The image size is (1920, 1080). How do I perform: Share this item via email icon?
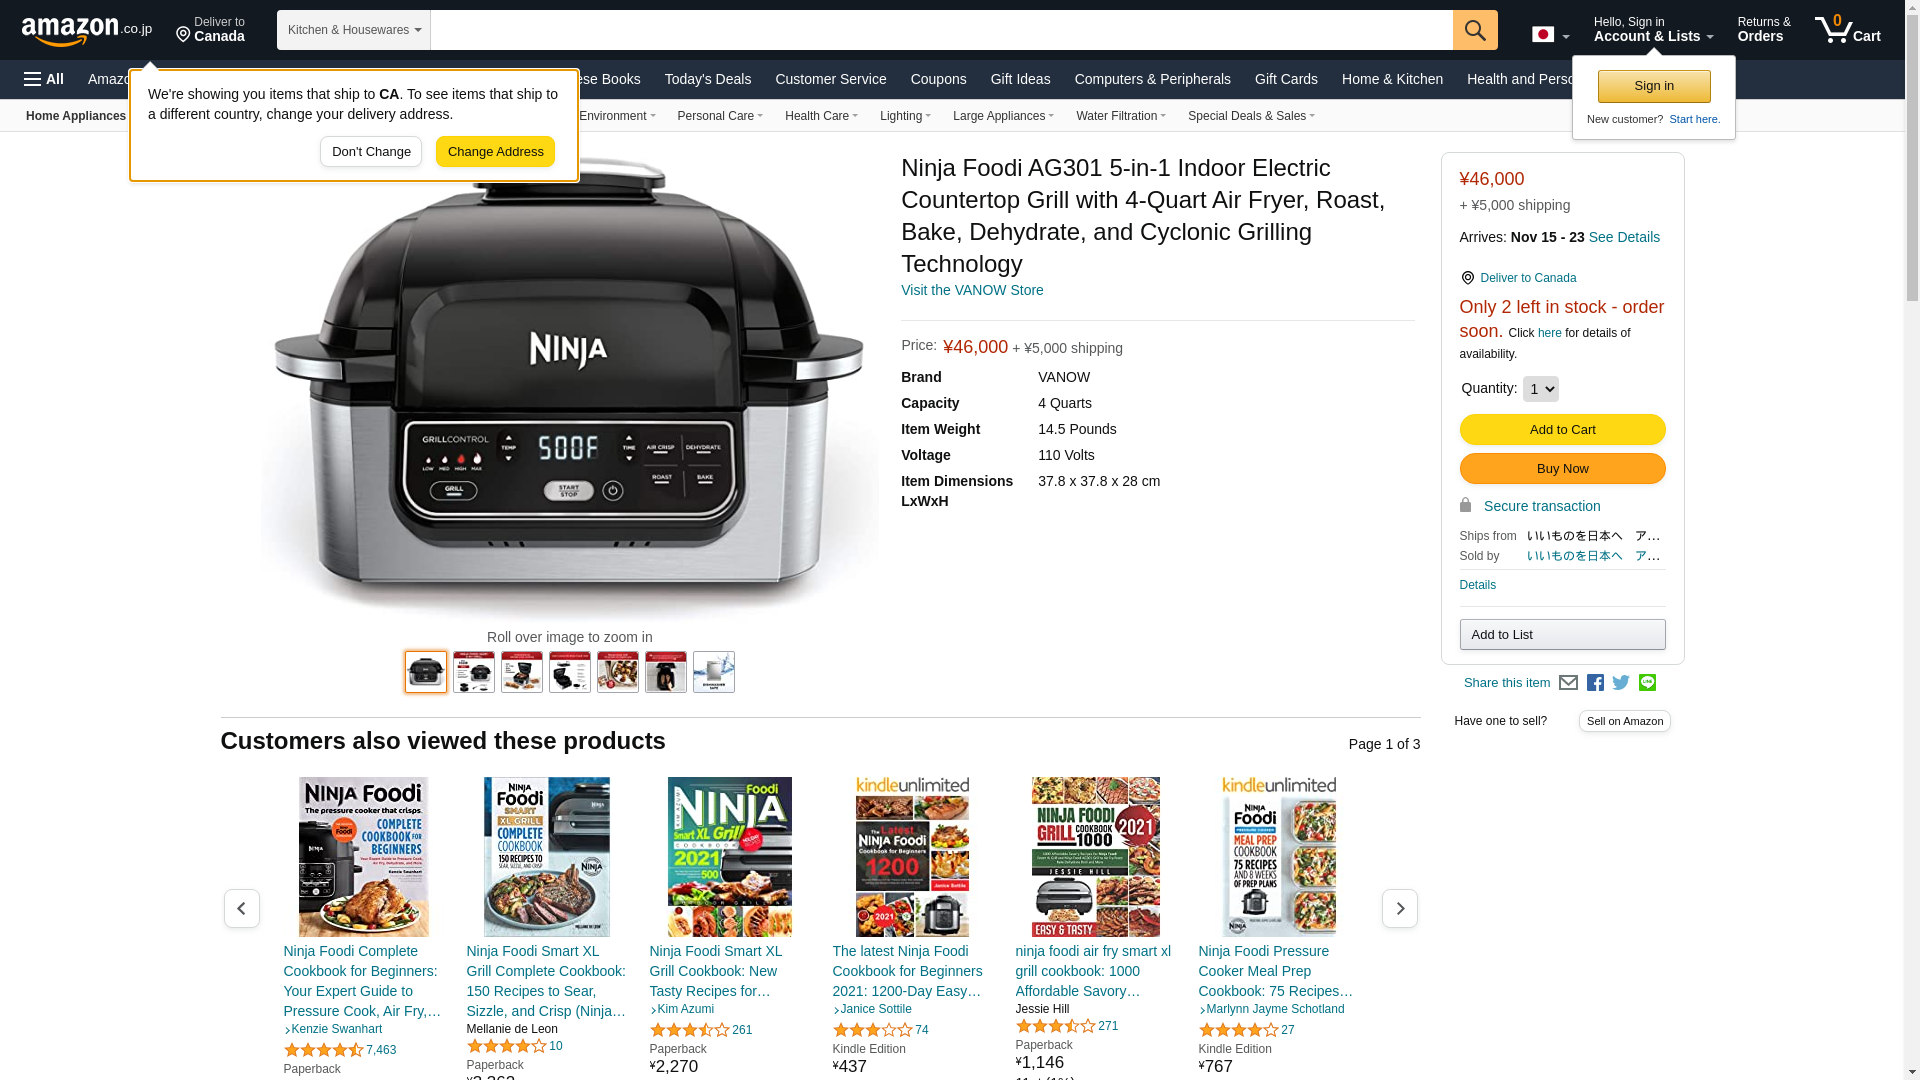[x=1568, y=683]
